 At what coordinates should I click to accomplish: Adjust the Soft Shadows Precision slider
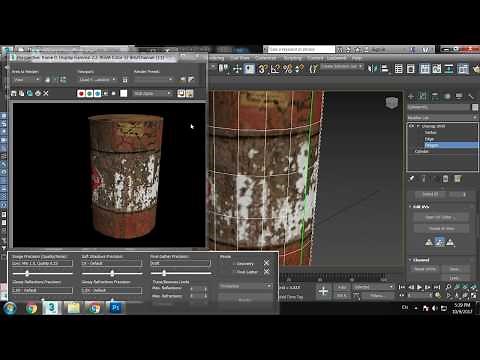(x=112, y=274)
